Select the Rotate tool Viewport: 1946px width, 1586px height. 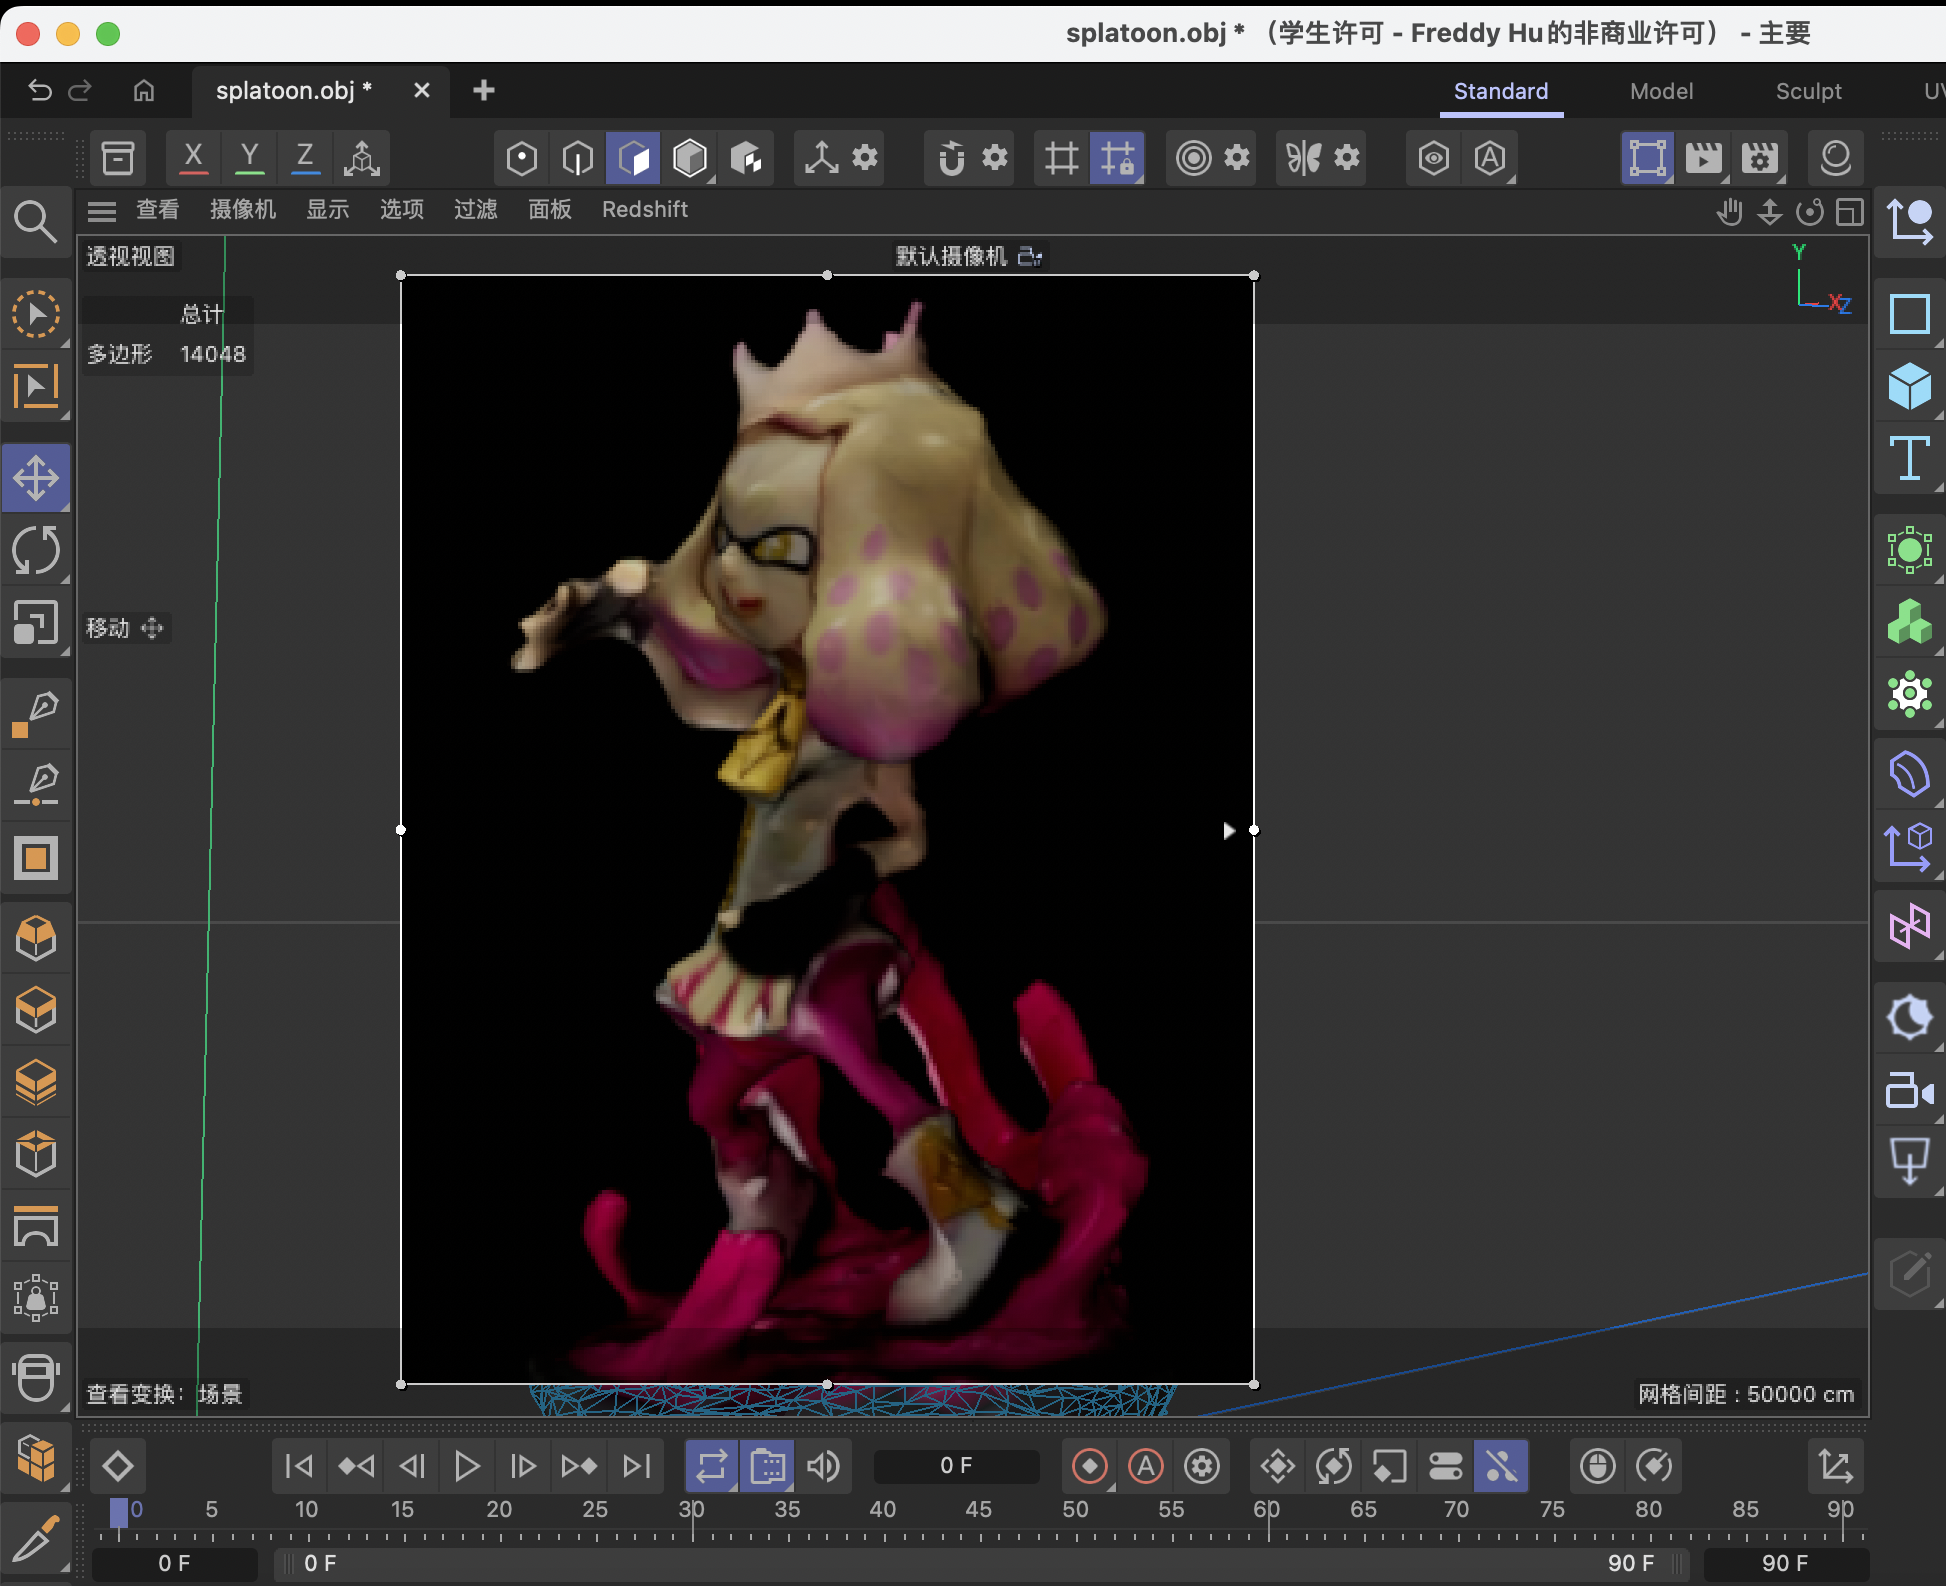pyautogui.click(x=37, y=551)
